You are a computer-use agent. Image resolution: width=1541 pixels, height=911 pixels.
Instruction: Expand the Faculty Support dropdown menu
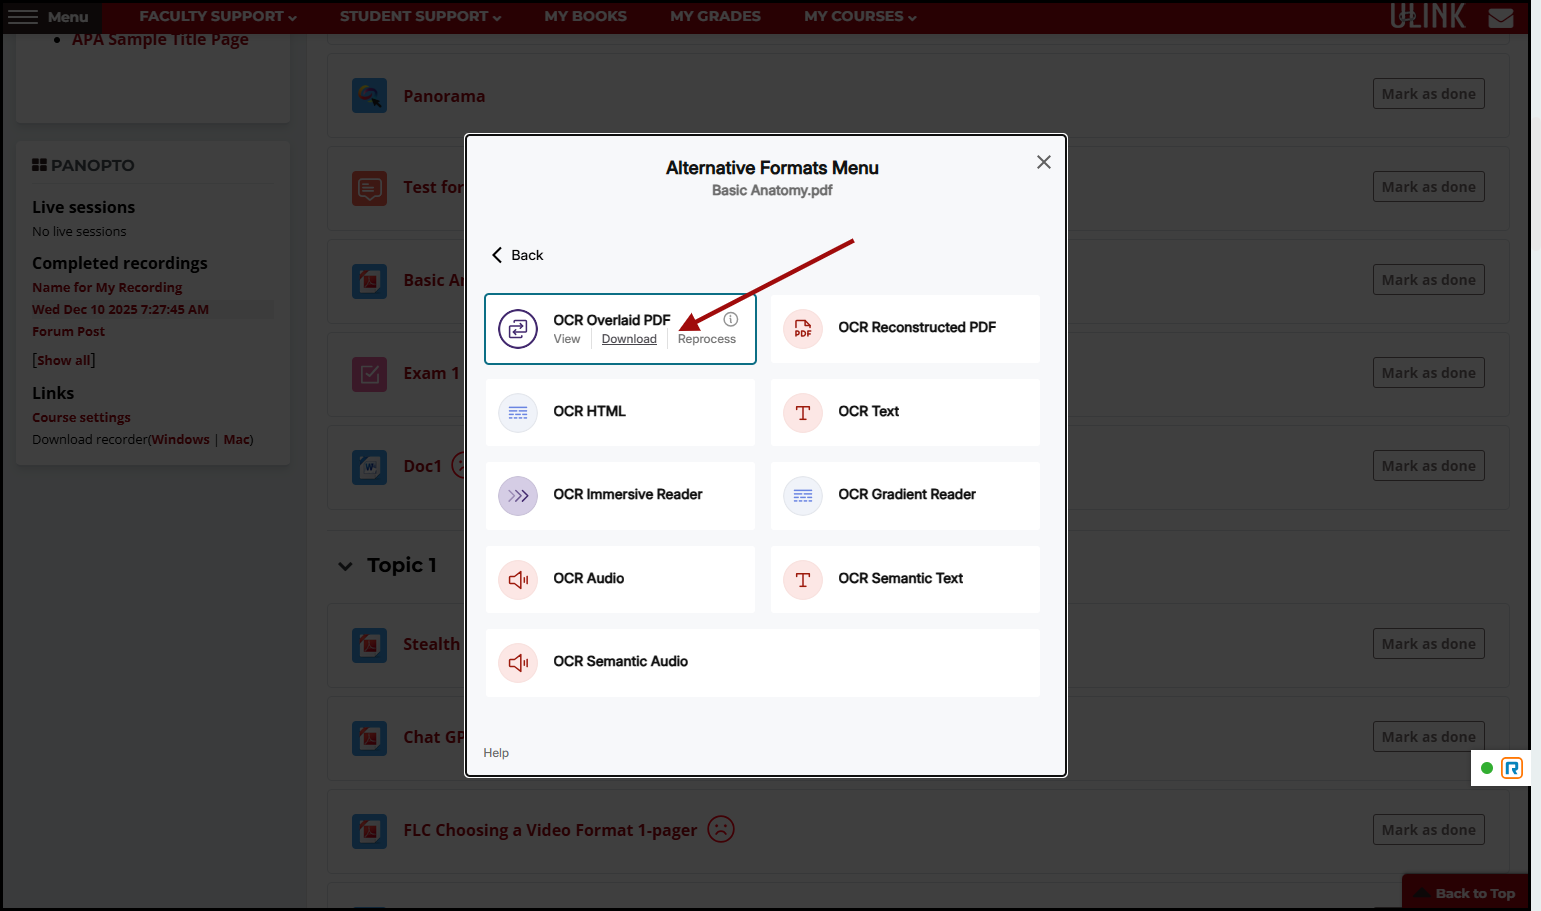tap(218, 16)
